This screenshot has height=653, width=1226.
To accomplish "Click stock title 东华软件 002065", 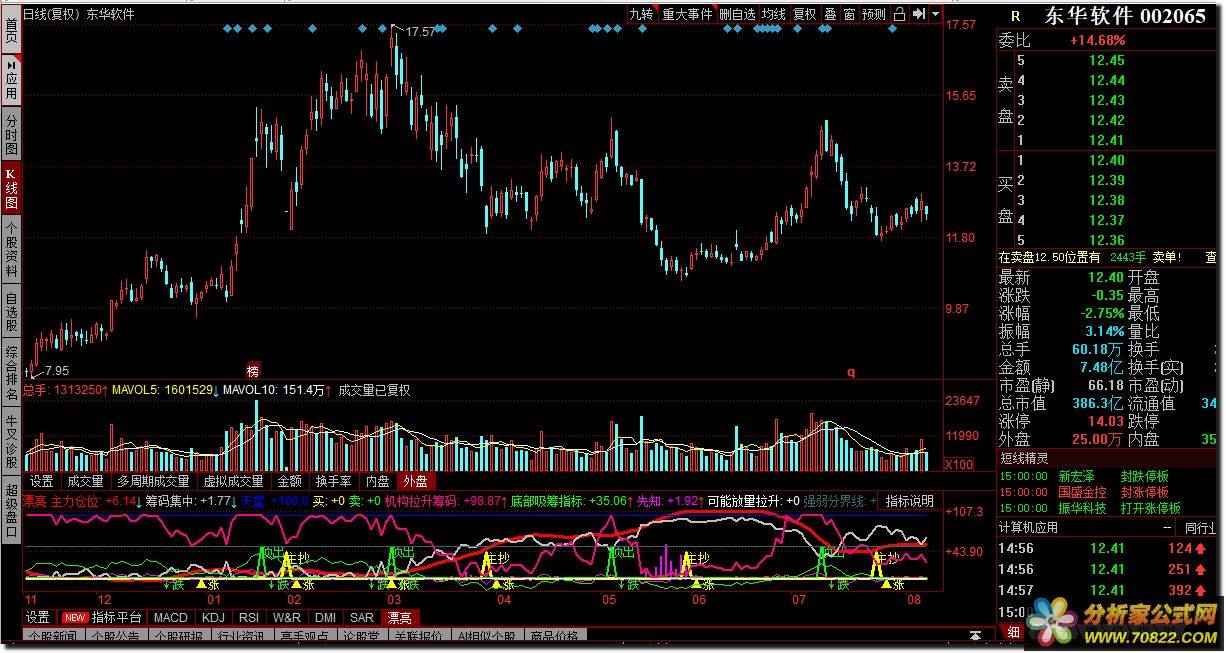I will [x=1125, y=16].
